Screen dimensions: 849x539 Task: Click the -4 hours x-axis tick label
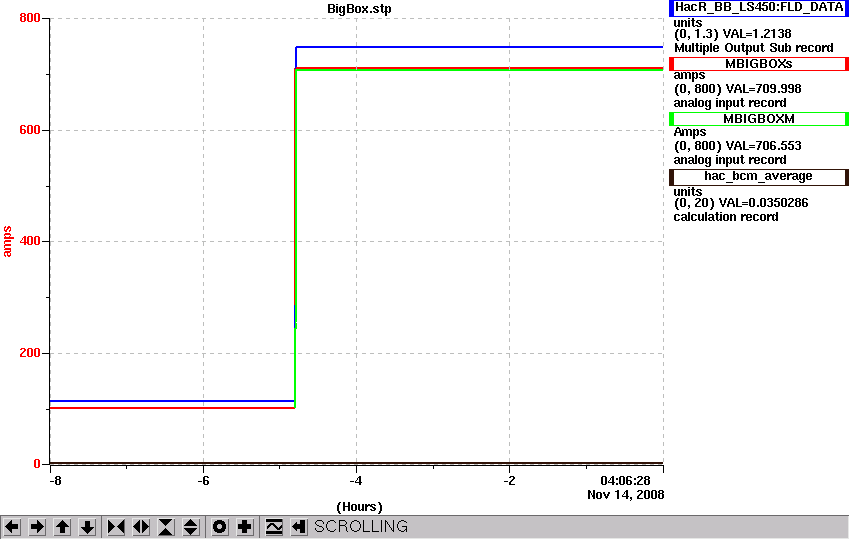[356, 481]
